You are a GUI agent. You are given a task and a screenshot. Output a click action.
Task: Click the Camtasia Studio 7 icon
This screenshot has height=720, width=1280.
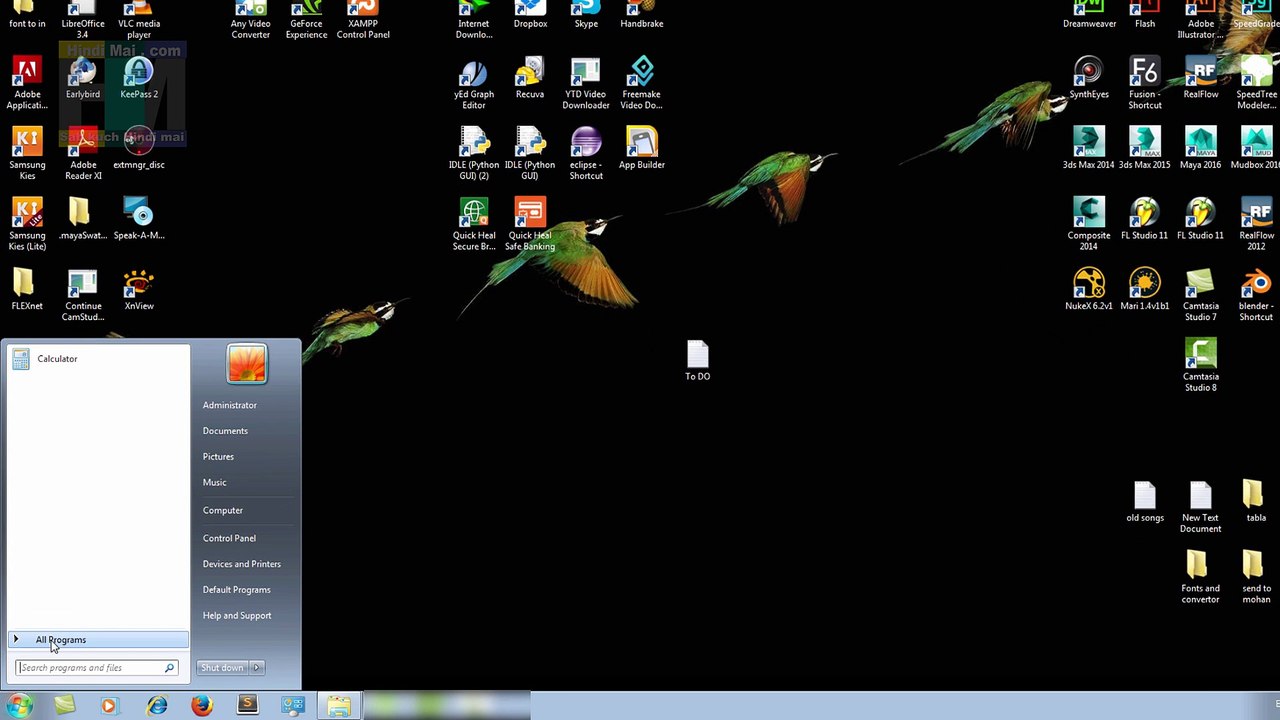coord(1201,295)
